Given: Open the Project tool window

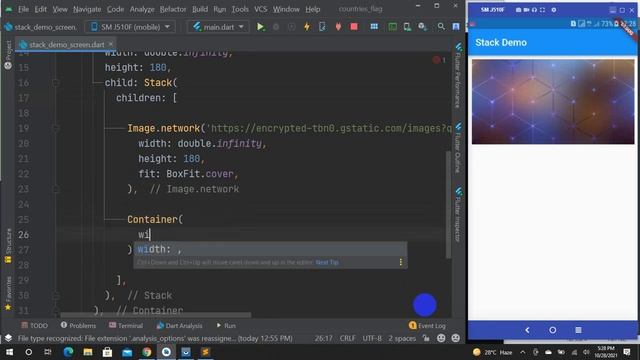Looking at the screenshot, I should point(8,55).
